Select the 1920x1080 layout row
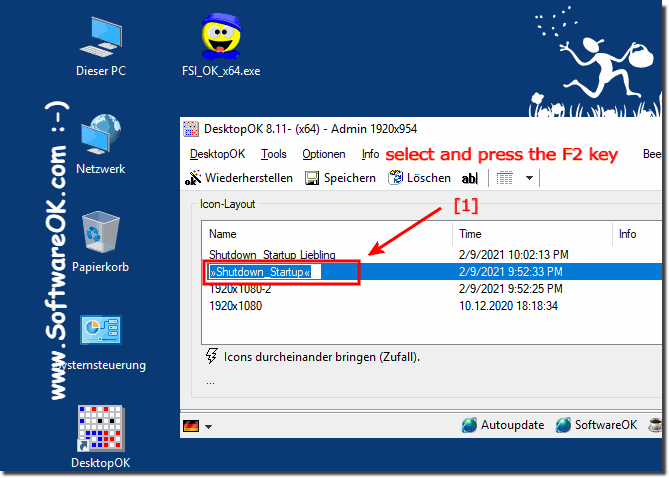The image size is (669, 478). tap(432, 306)
